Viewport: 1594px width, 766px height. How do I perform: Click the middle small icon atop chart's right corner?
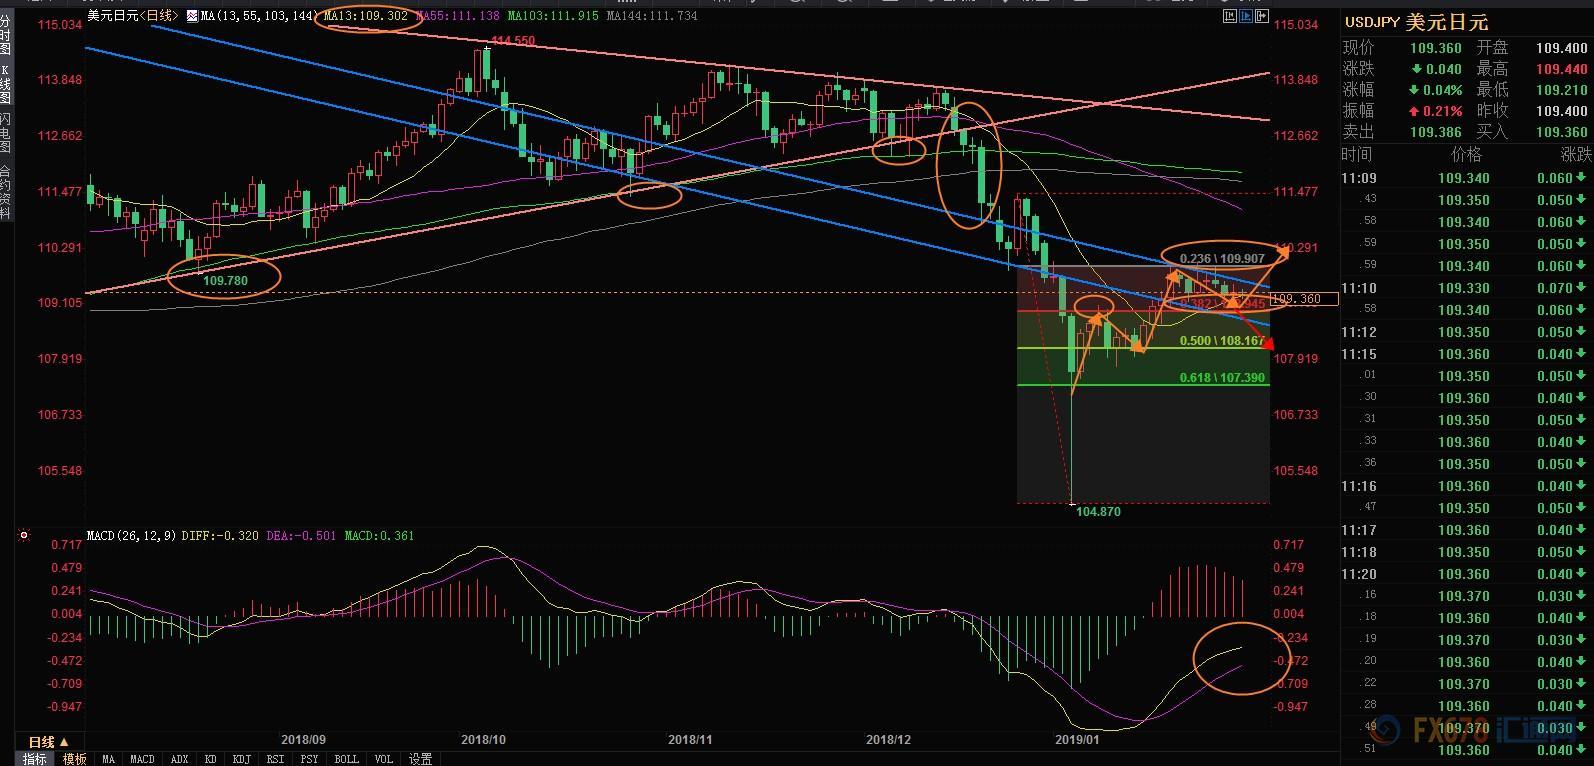[1246, 16]
